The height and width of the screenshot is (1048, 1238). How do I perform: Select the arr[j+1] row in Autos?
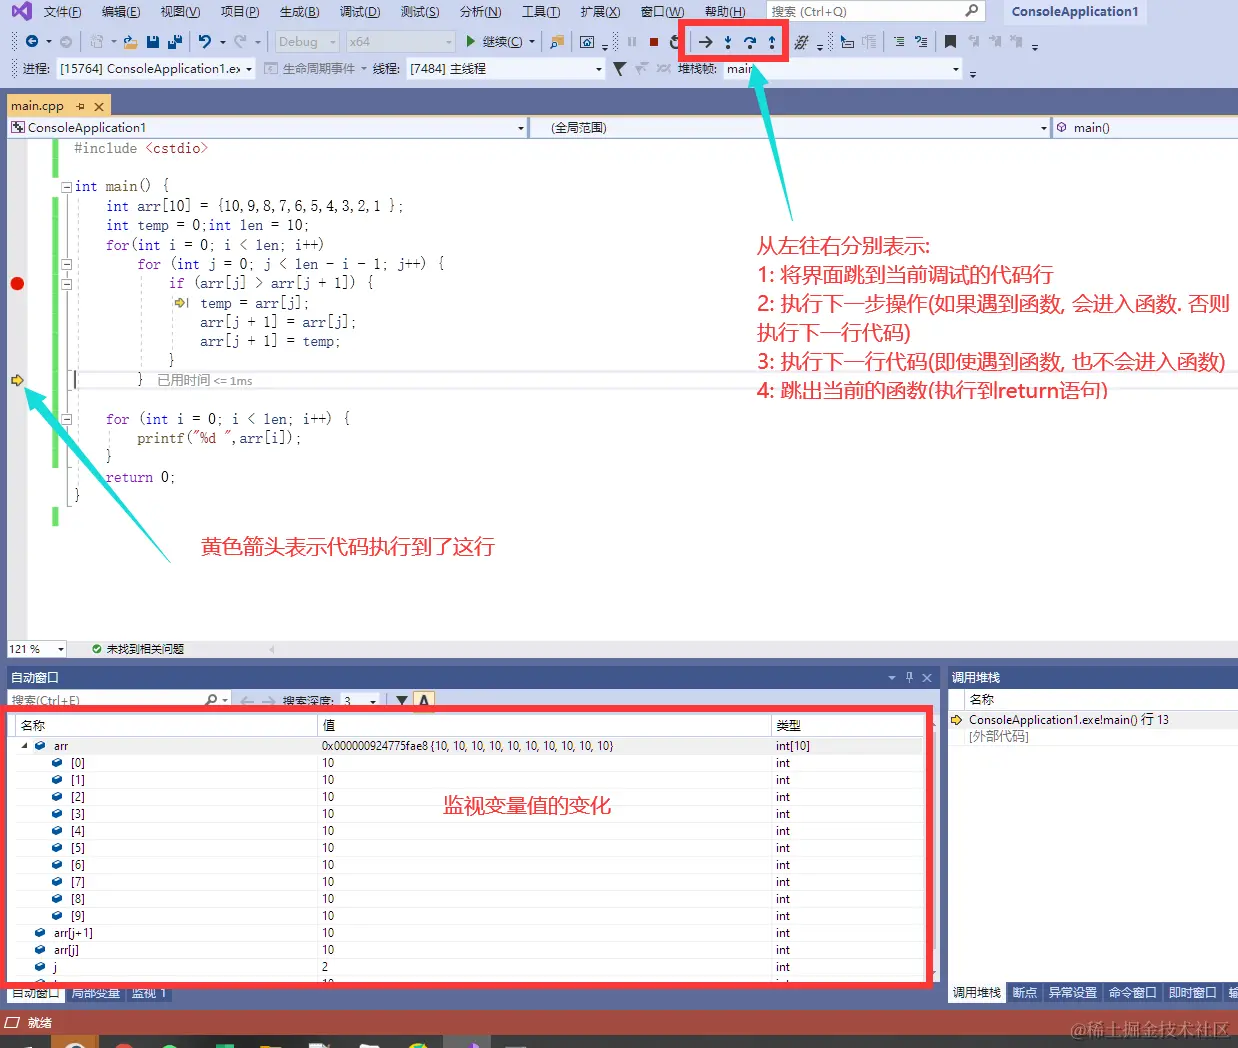tap(470, 933)
